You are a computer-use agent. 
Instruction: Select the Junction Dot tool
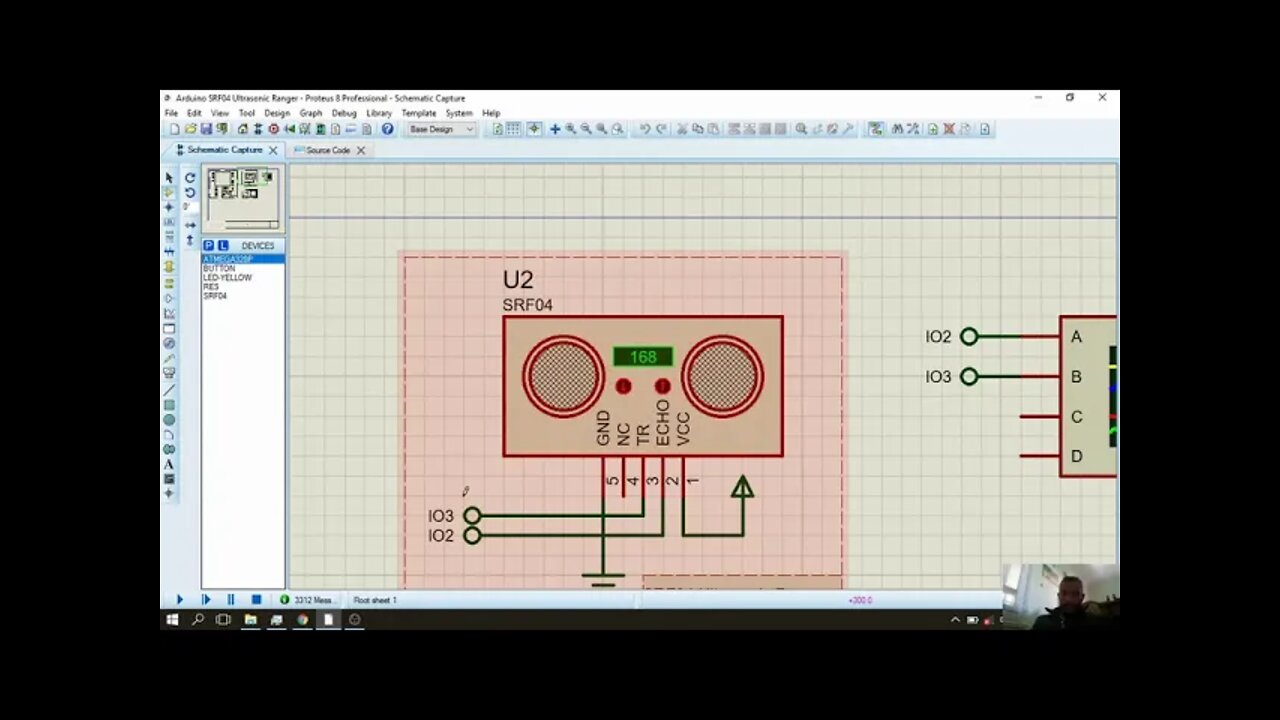[169, 207]
